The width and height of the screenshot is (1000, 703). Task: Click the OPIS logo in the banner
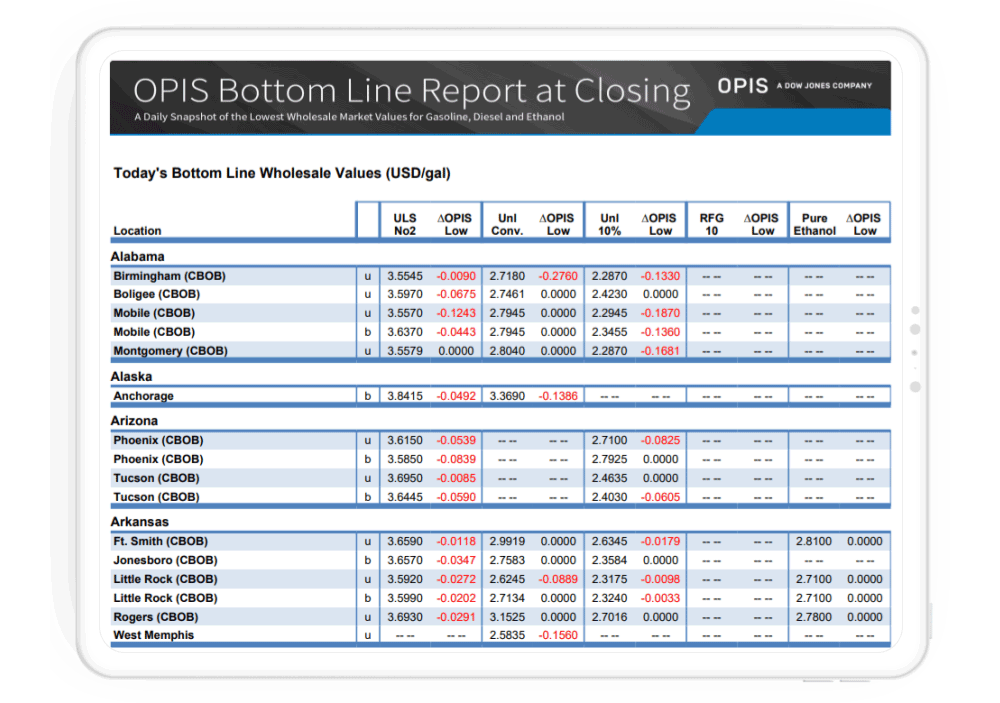pyautogui.click(x=742, y=85)
